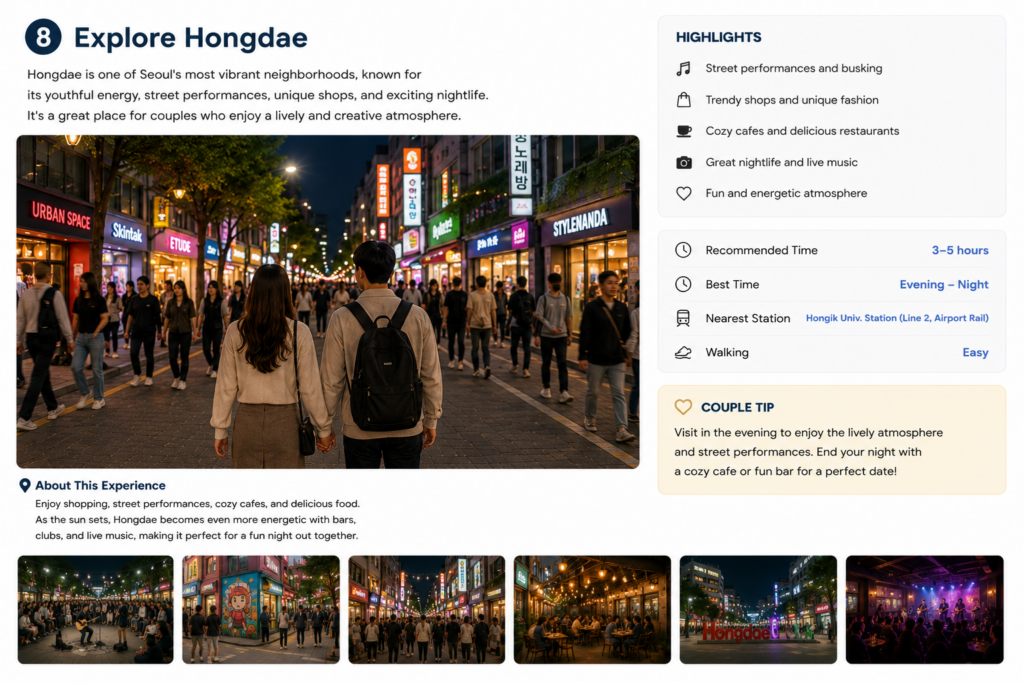
Task: Open the purple live music club thumbnail
Action: click(925, 610)
